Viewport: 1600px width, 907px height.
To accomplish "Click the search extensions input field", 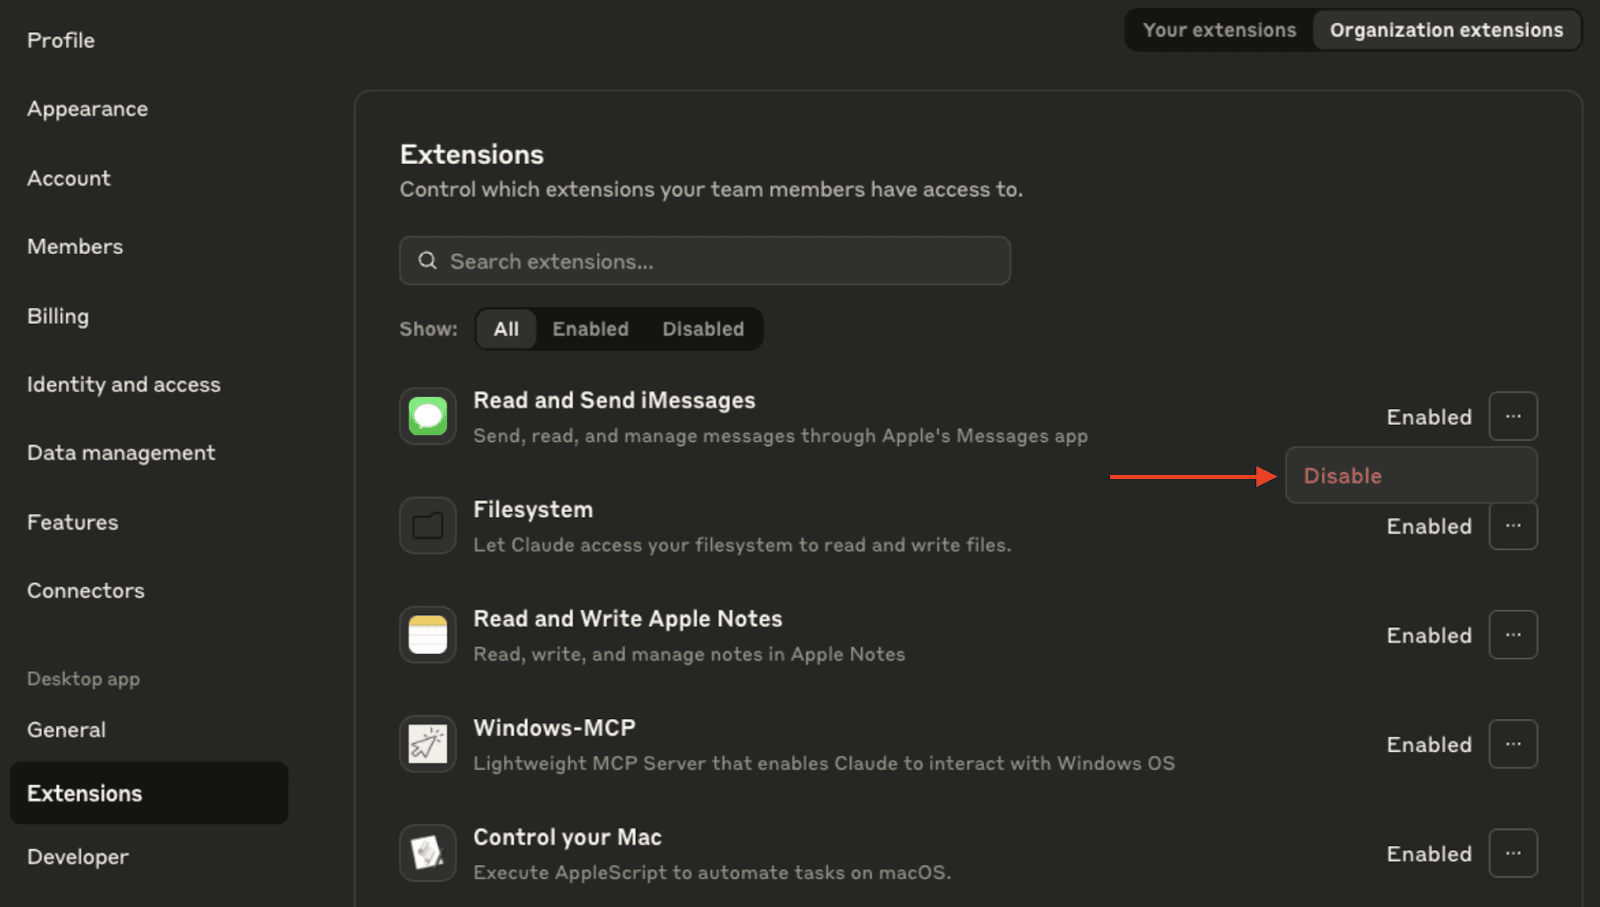I will pyautogui.click(x=705, y=260).
